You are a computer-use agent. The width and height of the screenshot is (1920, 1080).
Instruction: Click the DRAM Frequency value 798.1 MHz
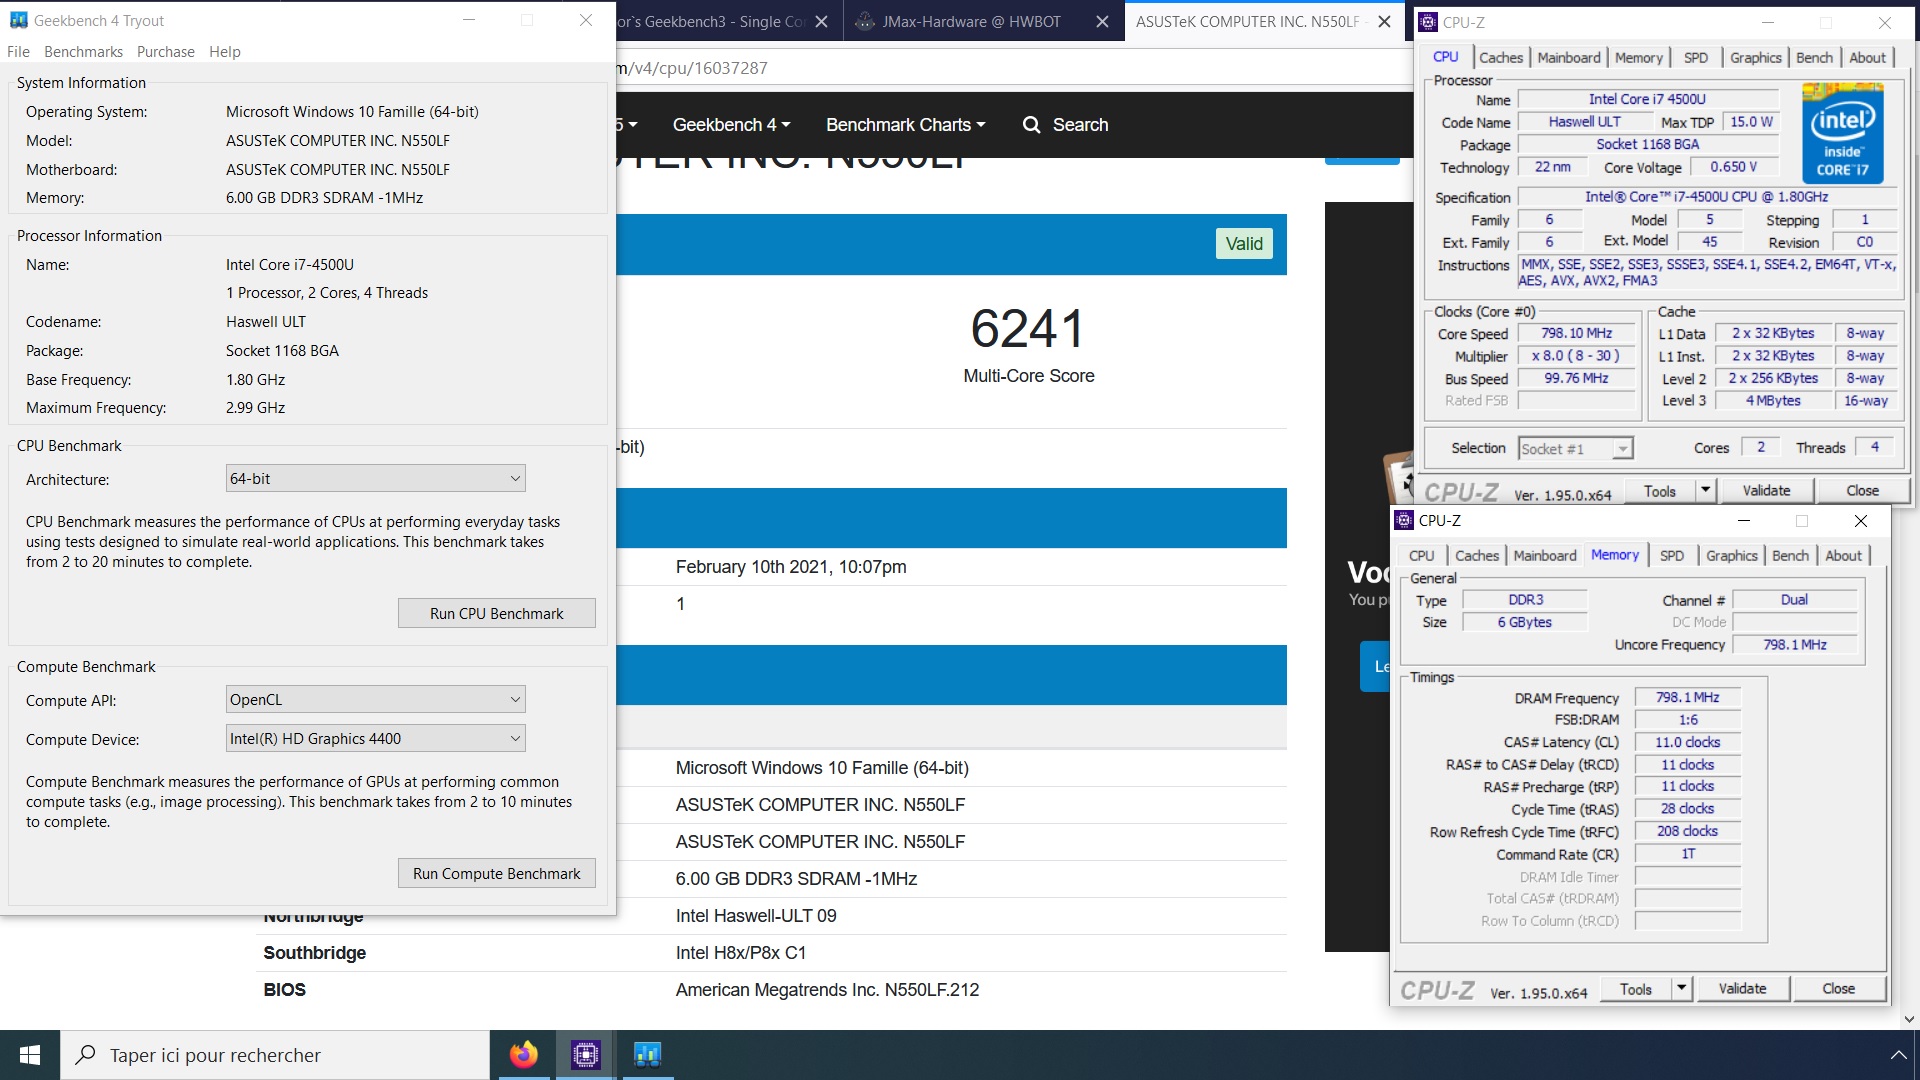[x=1687, y=698]
